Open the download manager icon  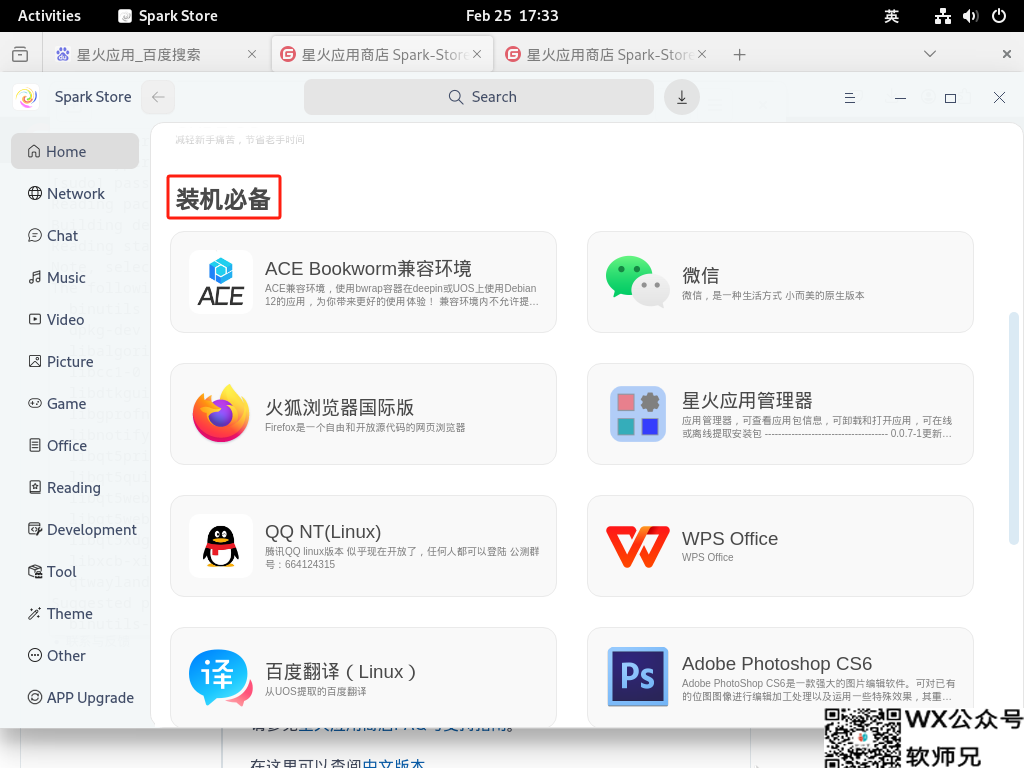click(x=682, y=97)
